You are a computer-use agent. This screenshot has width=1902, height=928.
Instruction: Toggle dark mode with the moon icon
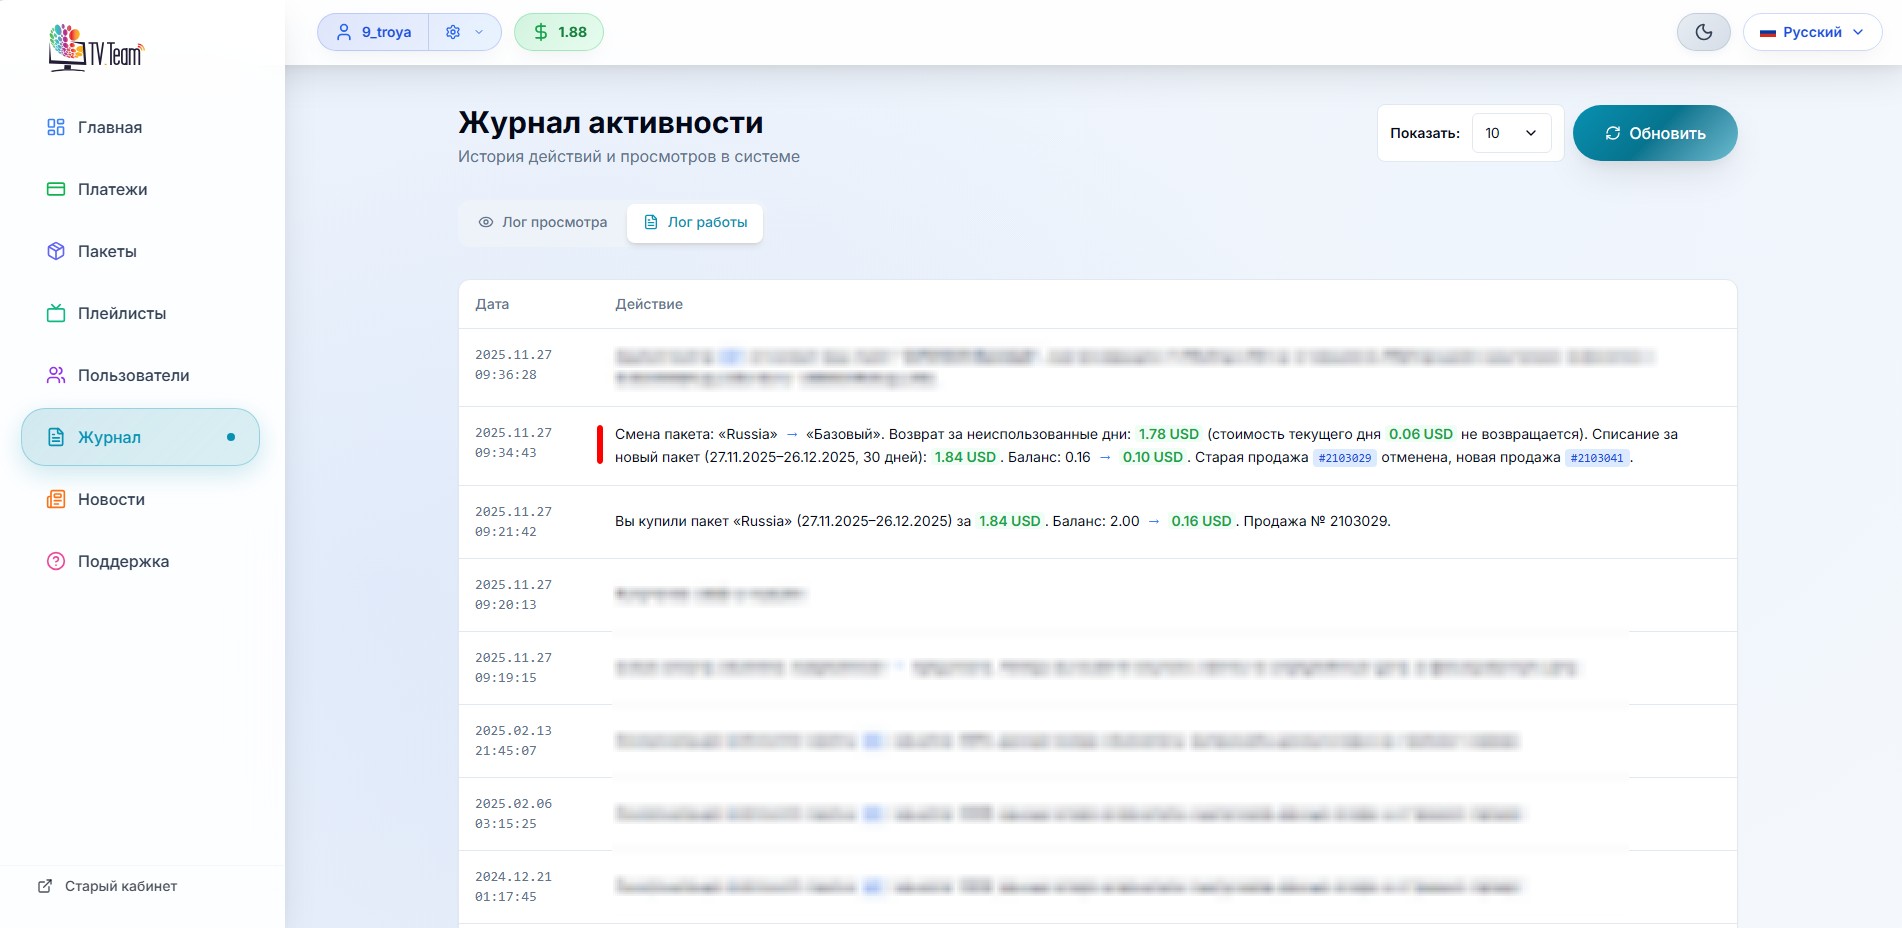click(1703, 32)
